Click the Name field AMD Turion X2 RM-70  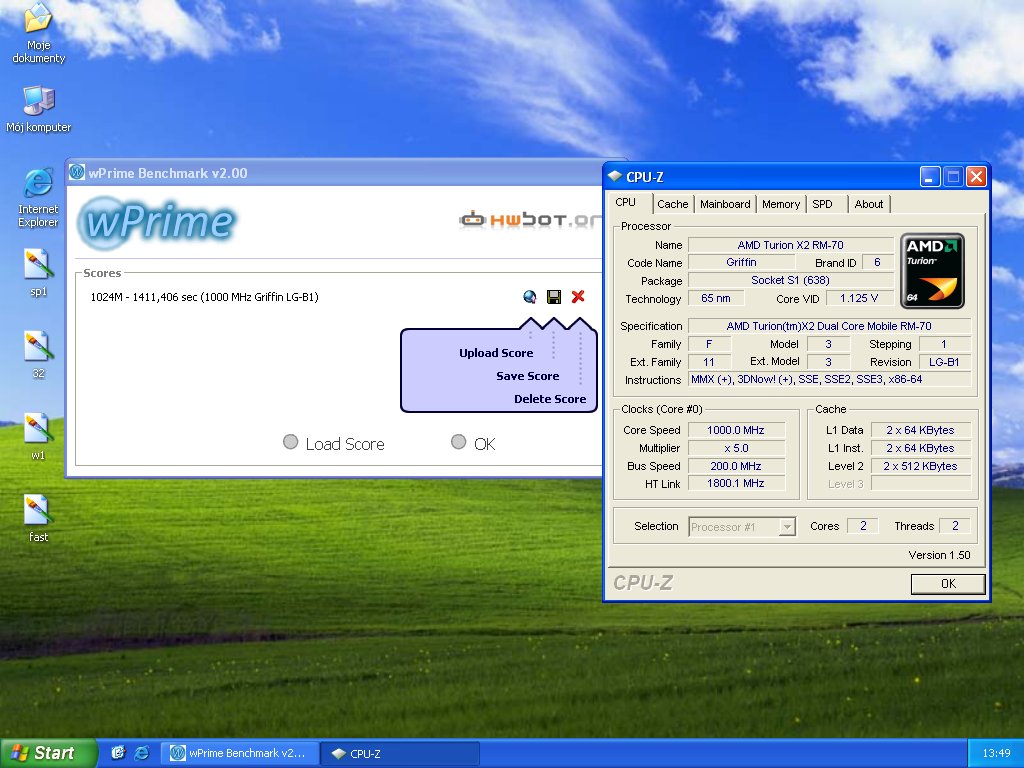790,245
